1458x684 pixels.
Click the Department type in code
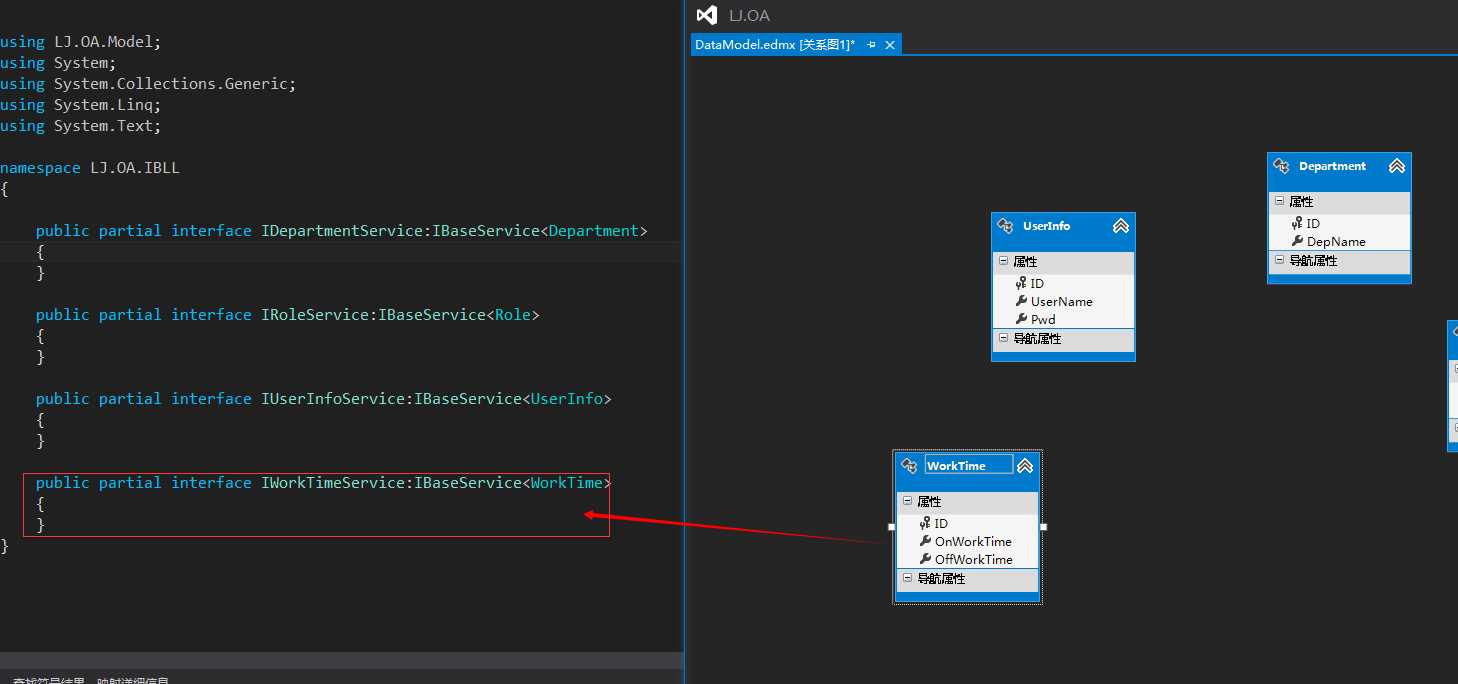(593, 231)
